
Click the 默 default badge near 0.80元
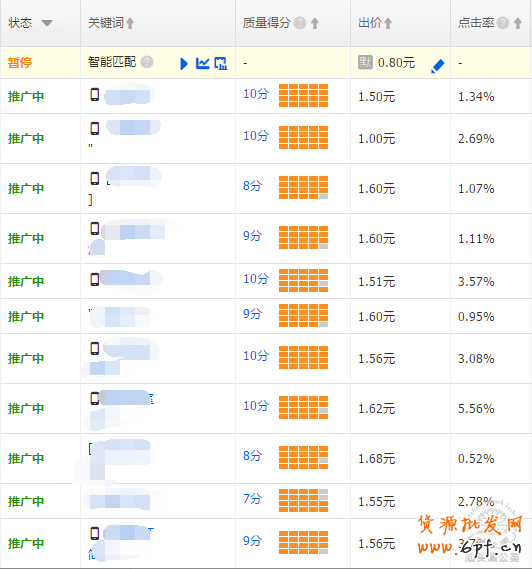(365, 62)
